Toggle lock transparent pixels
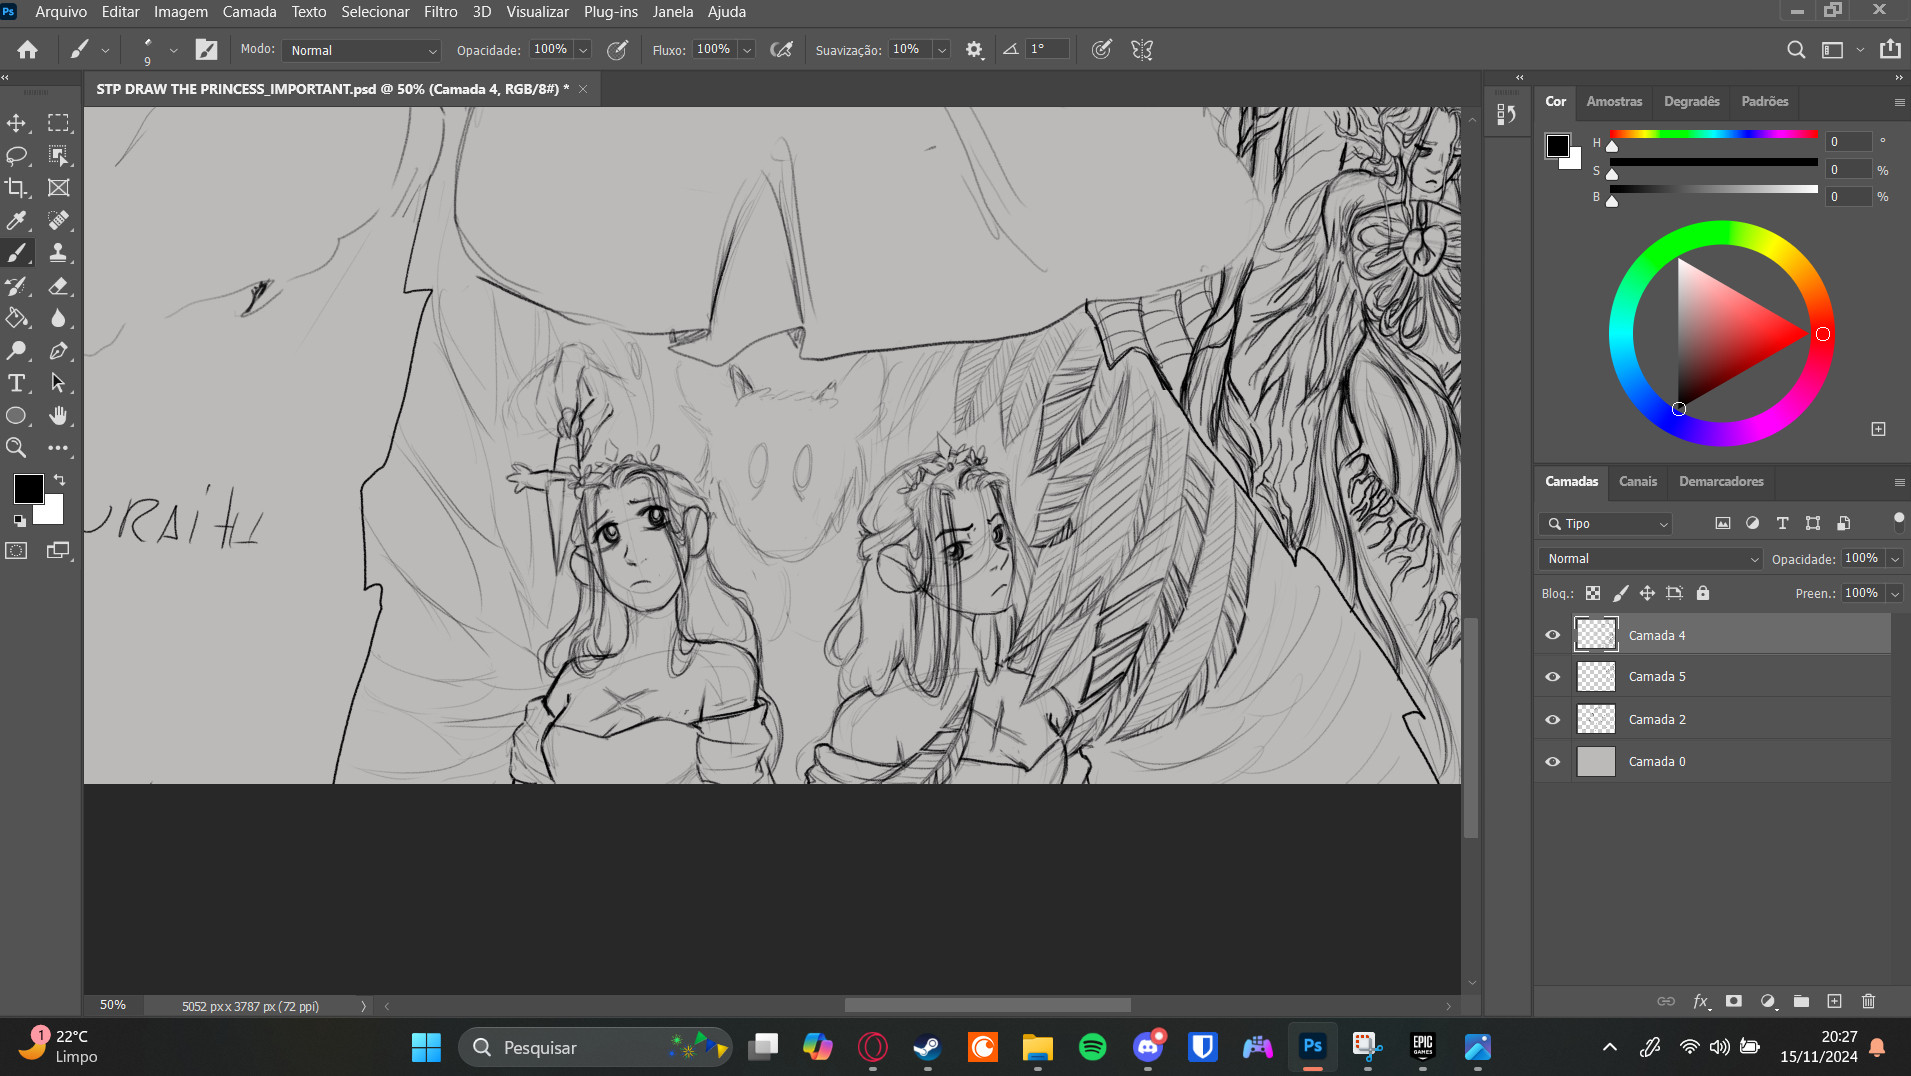The width and height of the screenshot is (1911, 1076). 1593,593
